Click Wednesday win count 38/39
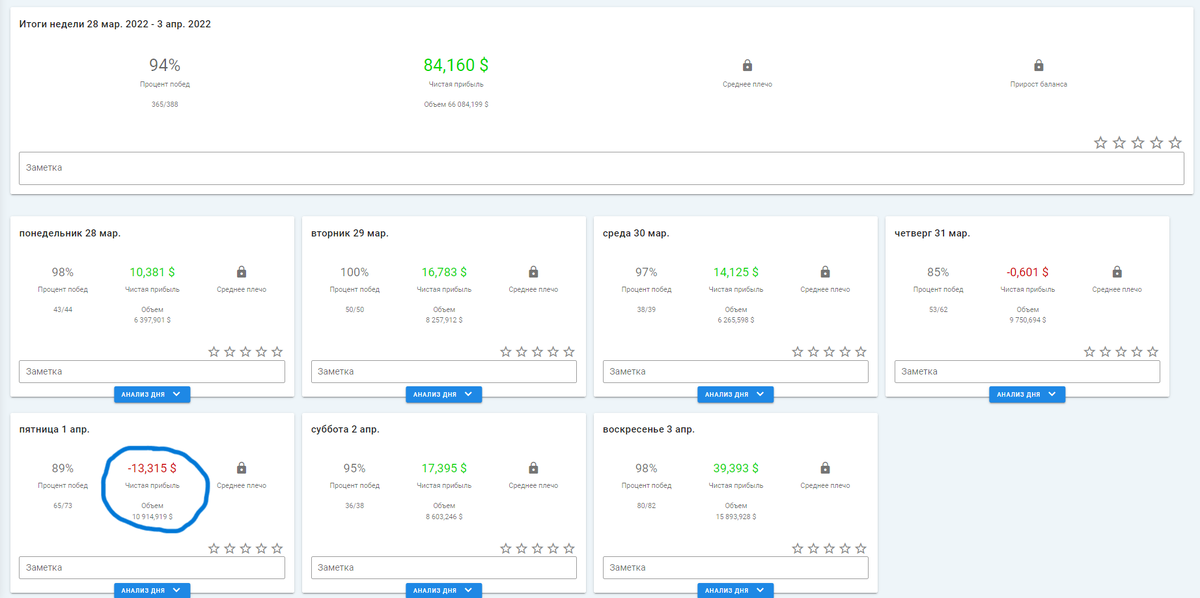The height and width of the screenshot is (598, 1200). point(646,310)
